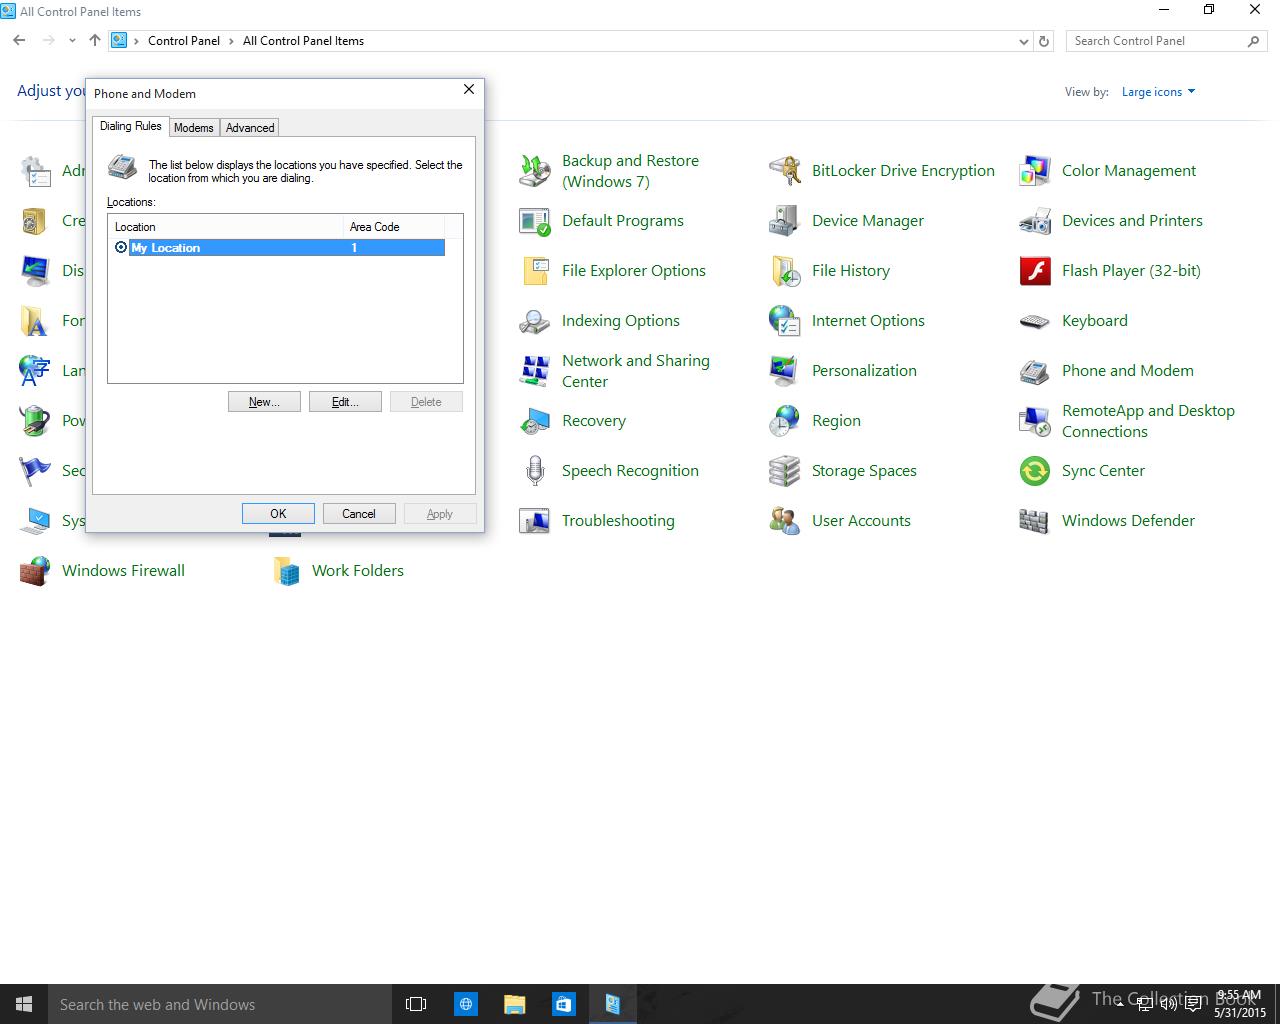Open File Explorer Options icon
This screenshot has height=1024, width=1280.
coord(535,271)
